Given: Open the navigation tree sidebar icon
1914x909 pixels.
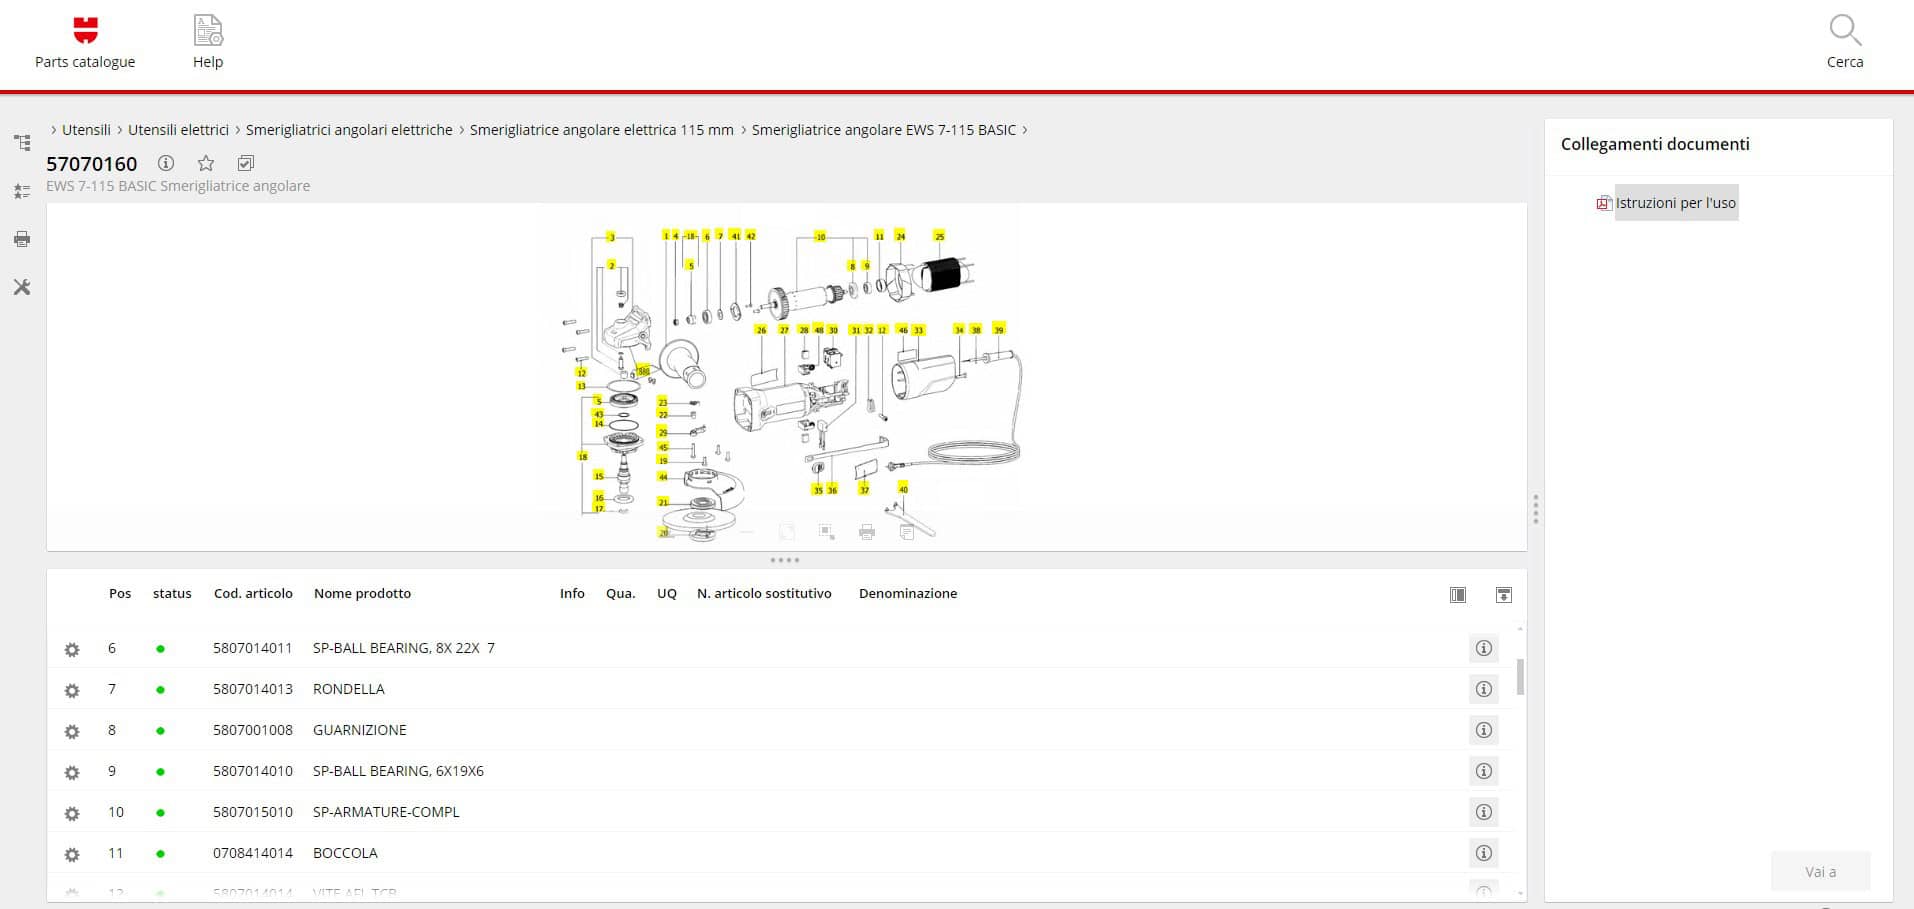Looking at the screenshot, I should 22,143.
